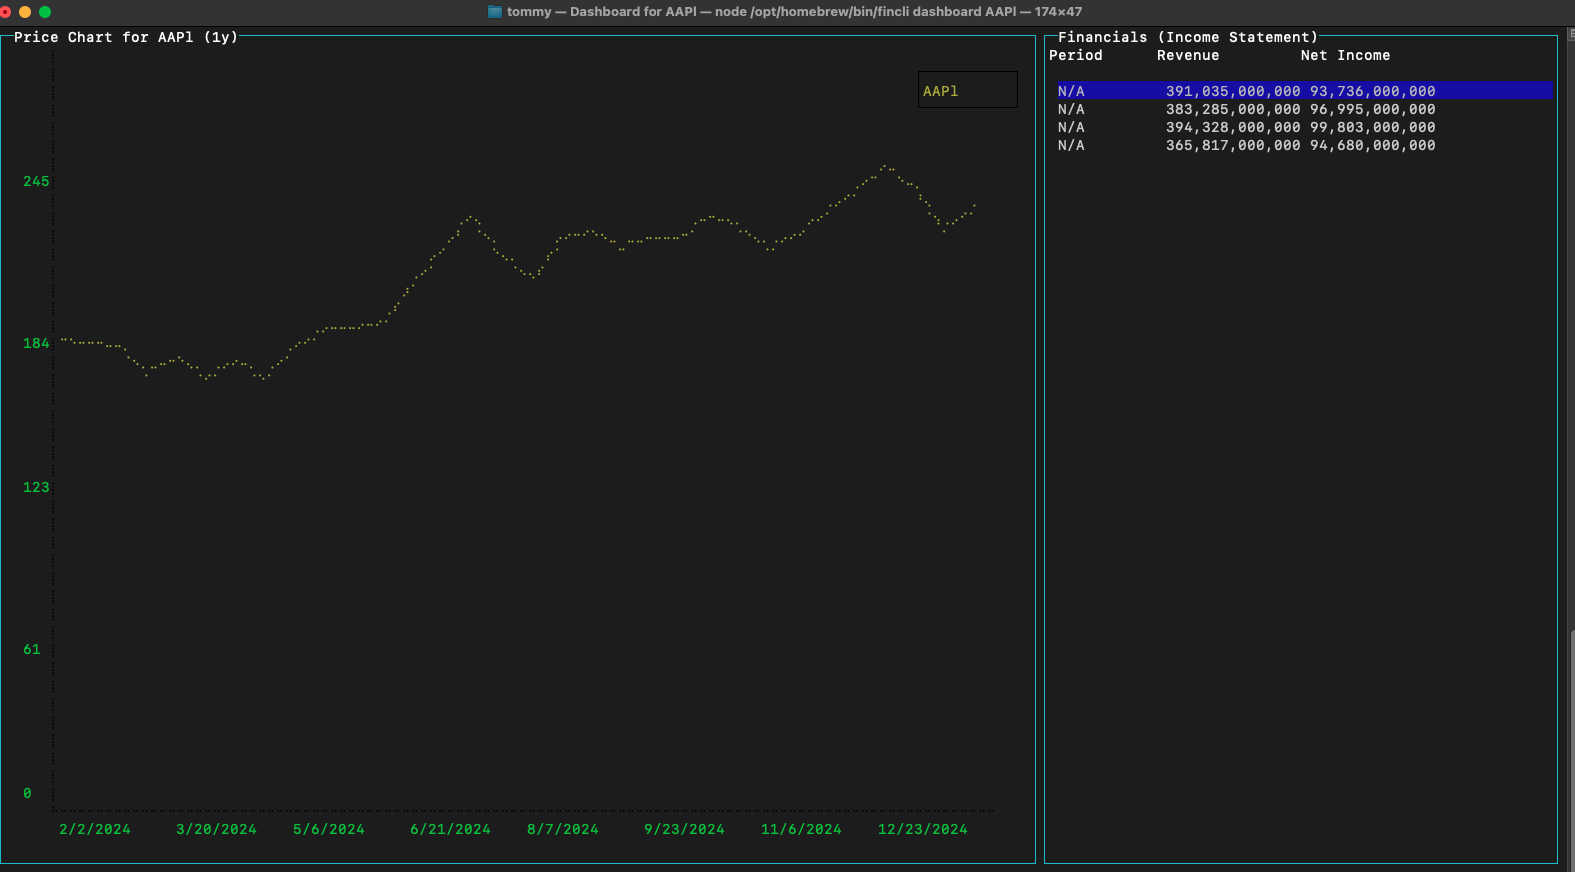The height and width of the screenshot is (872, 1575).
Task: Click the net income value 99,803,000,000
Action: (x=1372, y=127)
